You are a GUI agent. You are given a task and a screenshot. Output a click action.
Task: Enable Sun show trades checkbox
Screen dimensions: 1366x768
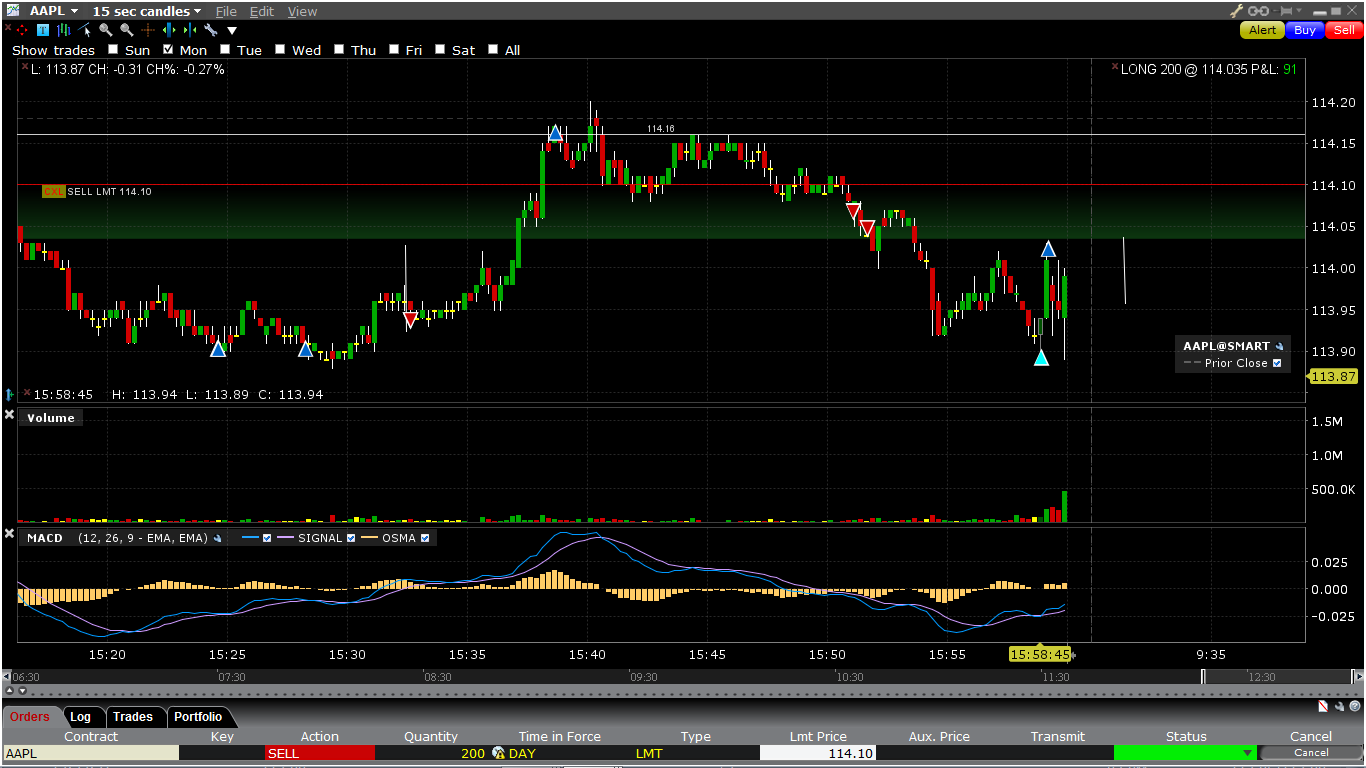pos(113,49)
